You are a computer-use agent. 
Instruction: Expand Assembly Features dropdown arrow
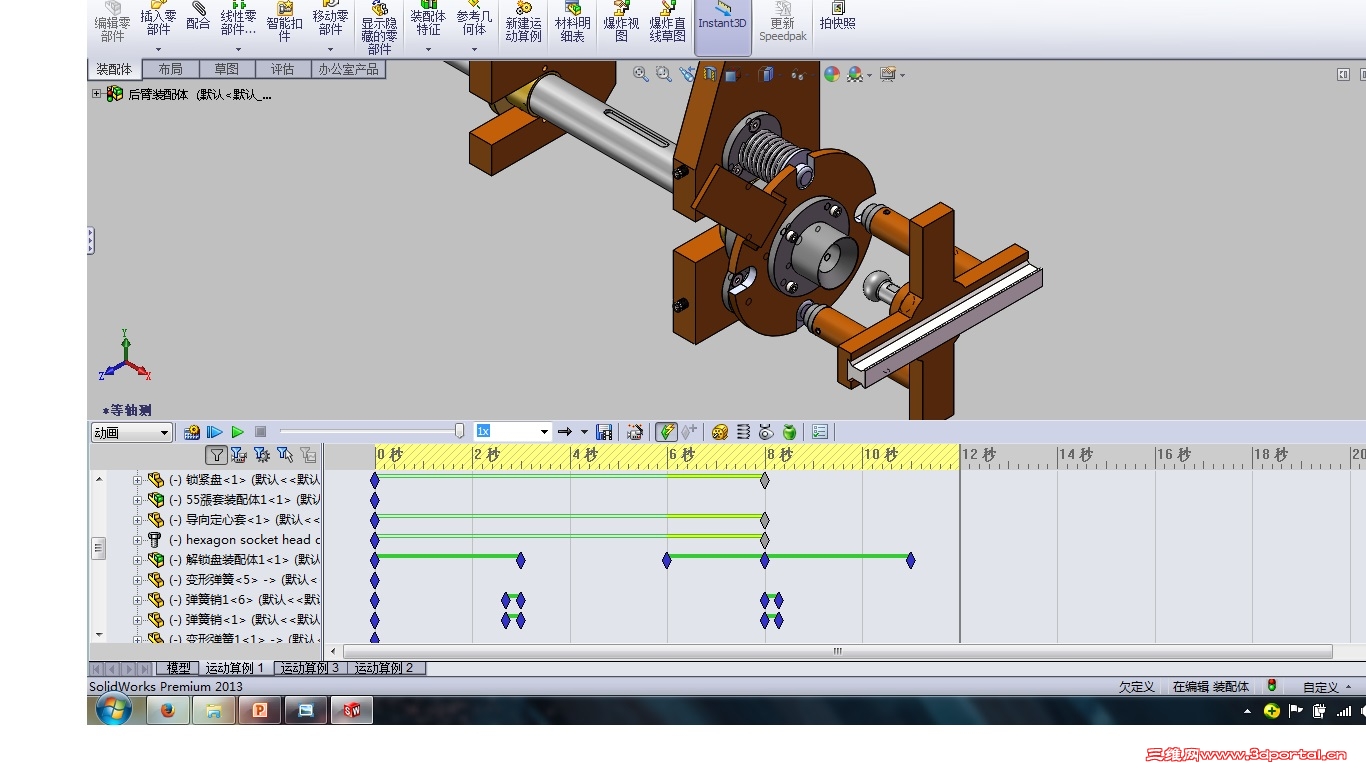(x=428, y=49)
